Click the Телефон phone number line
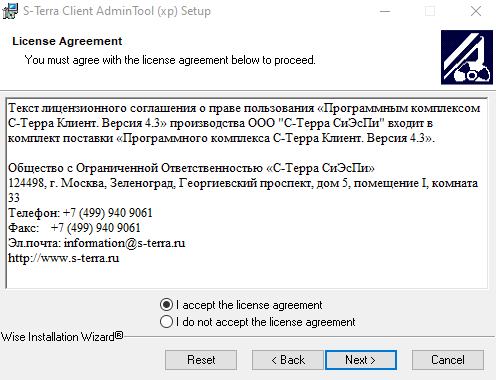The width and height of the screenshot is (496, 380). pos(80,213)
